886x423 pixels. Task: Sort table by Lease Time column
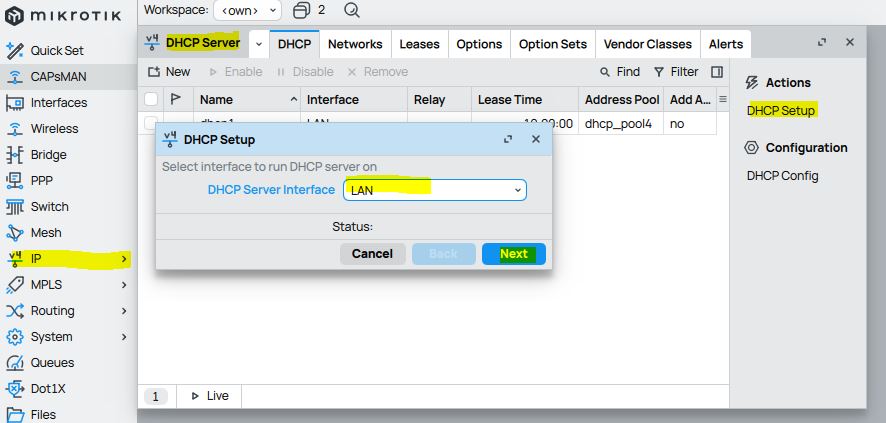509,100
